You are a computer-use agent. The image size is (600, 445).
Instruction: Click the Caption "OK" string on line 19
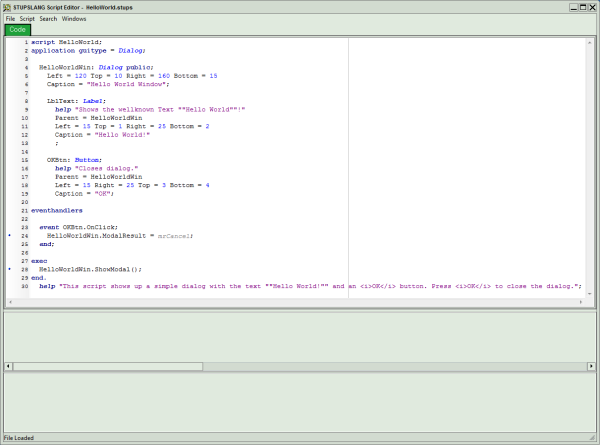tap(103, 194)
